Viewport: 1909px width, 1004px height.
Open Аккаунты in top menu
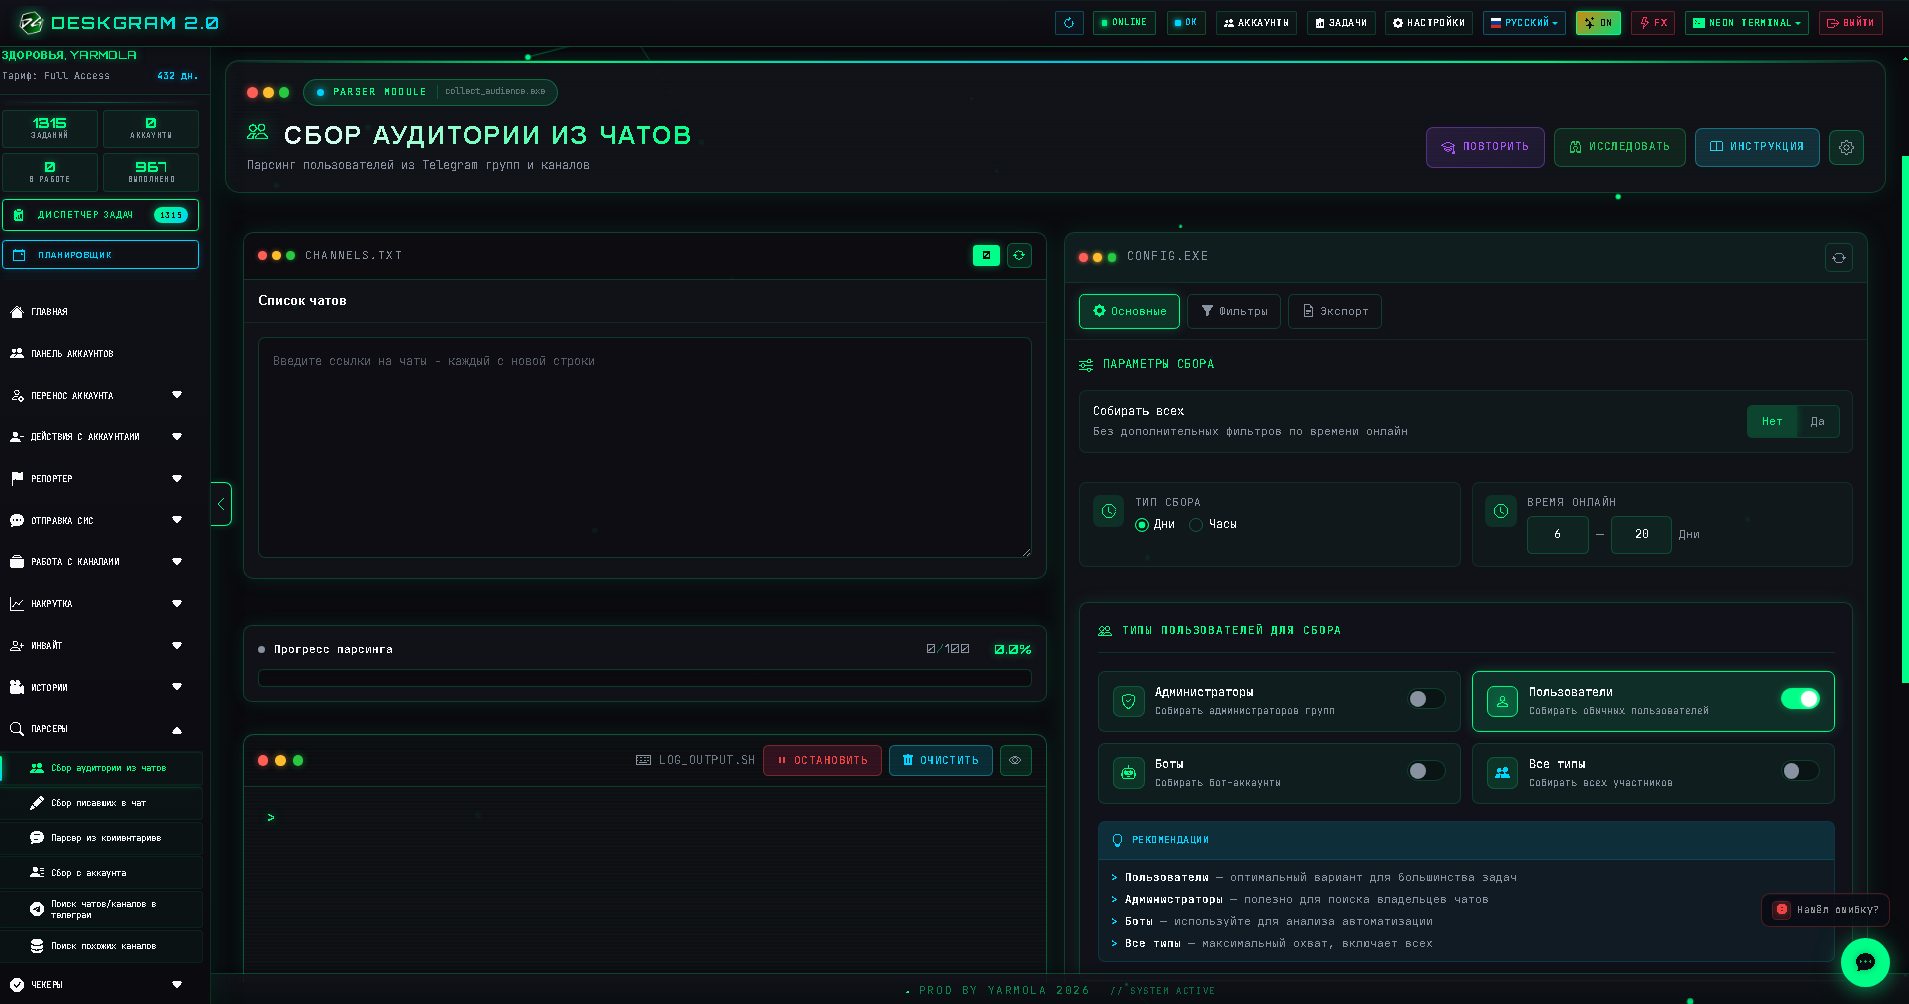1256,23
